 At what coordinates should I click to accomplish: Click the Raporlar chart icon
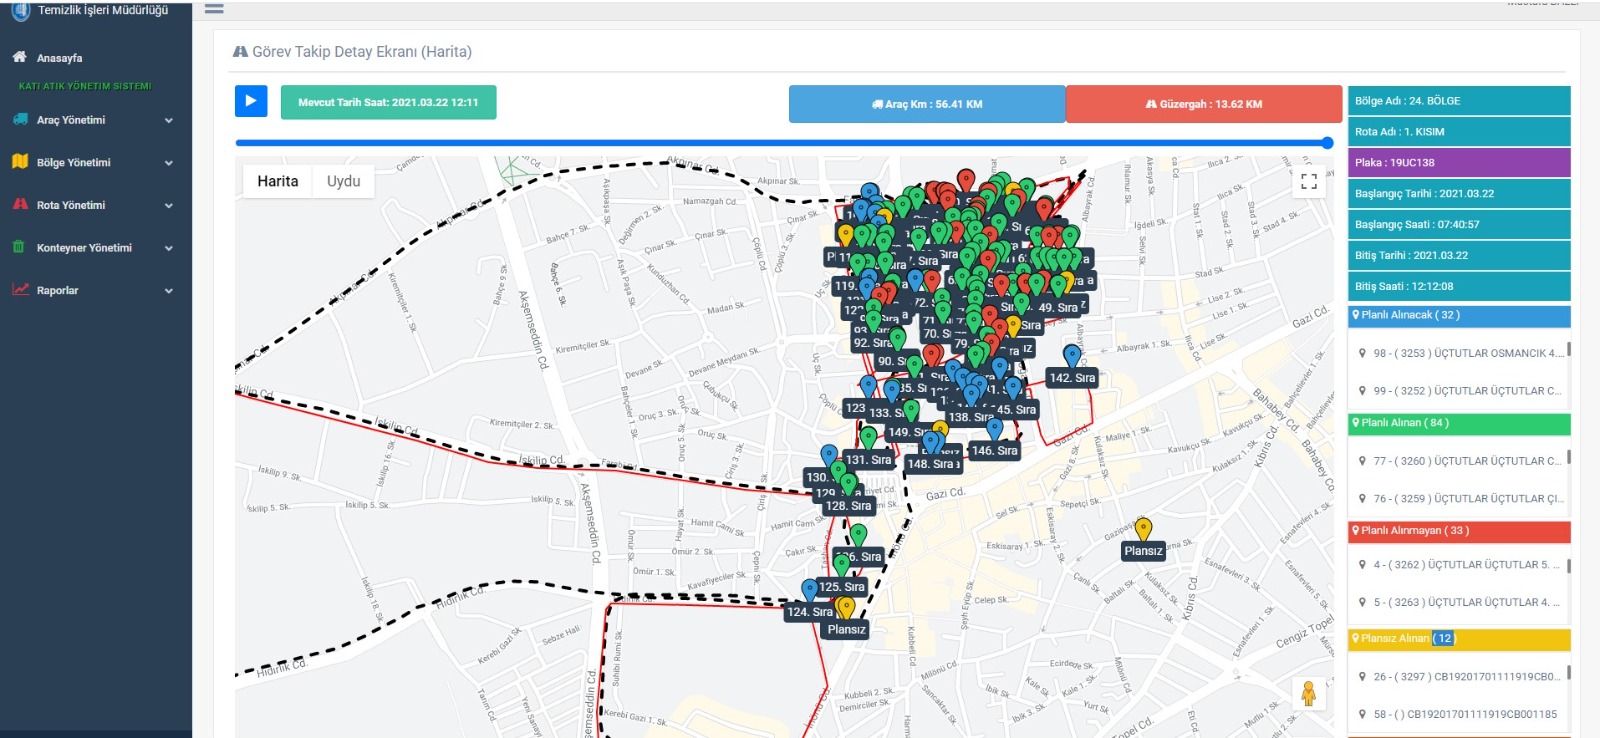(20, 290)
